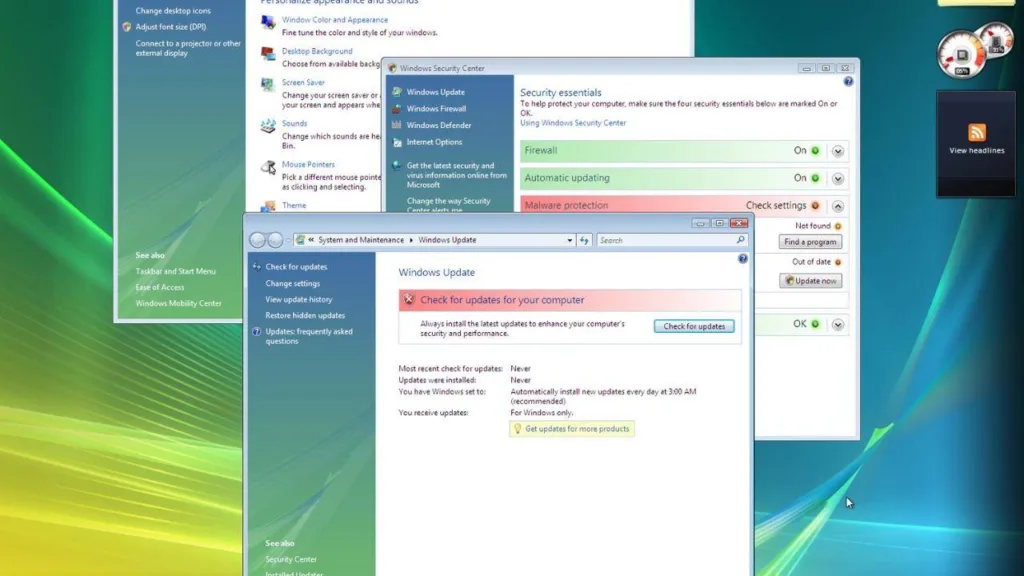Collapse the Malware protection section chevron

tap(837, 206)
